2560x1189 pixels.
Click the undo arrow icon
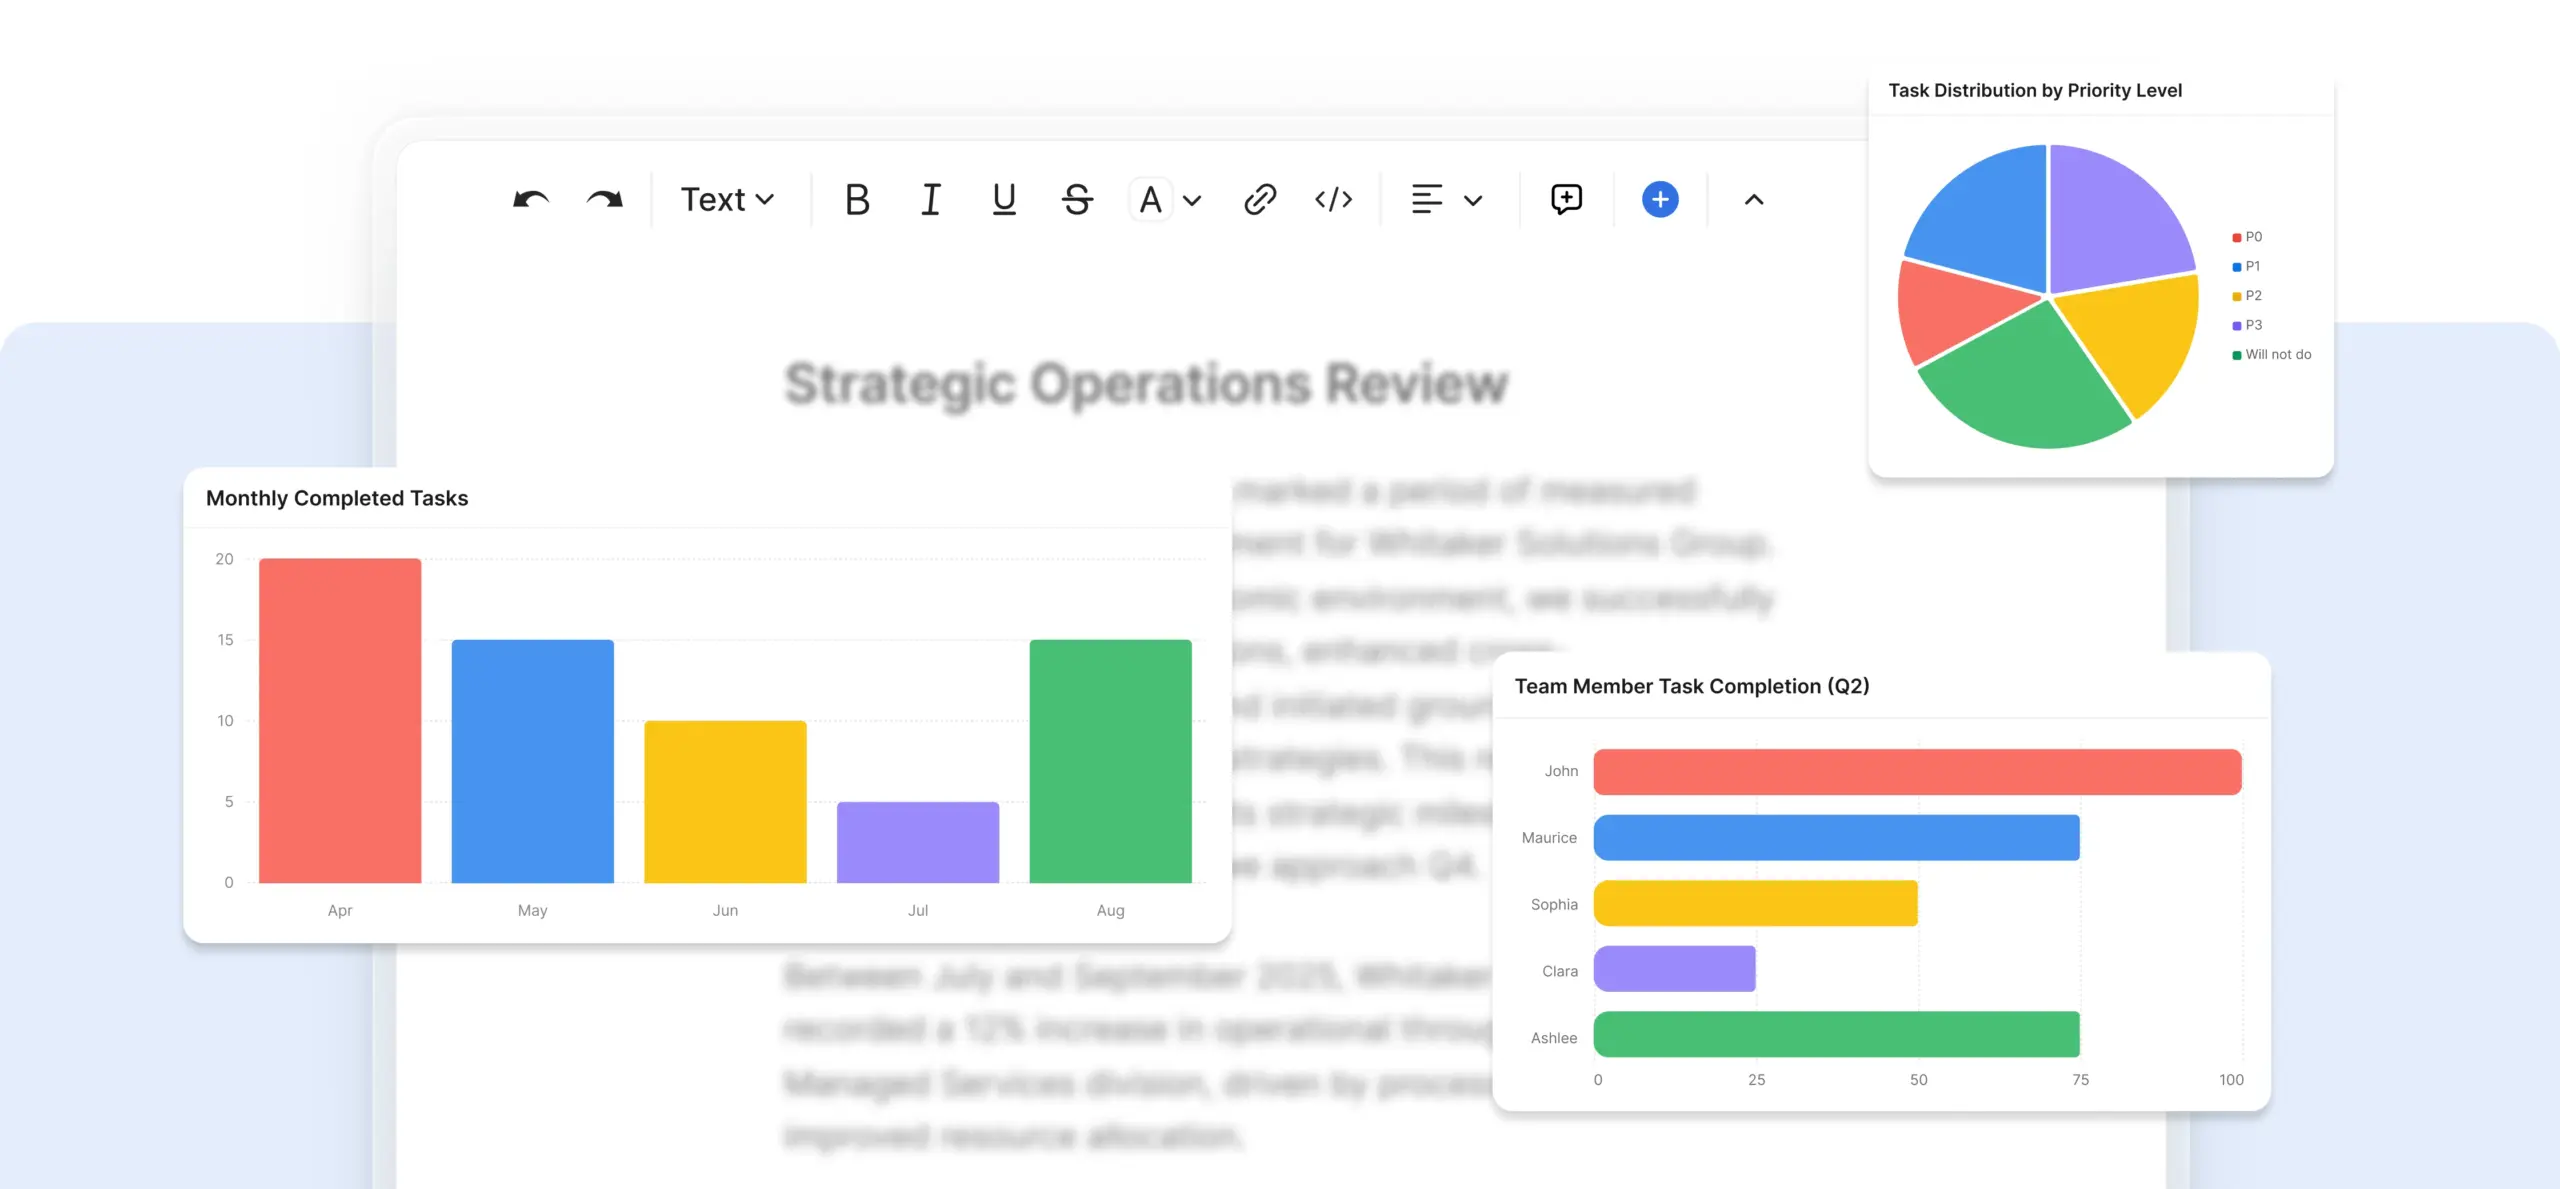click(531, 200)
